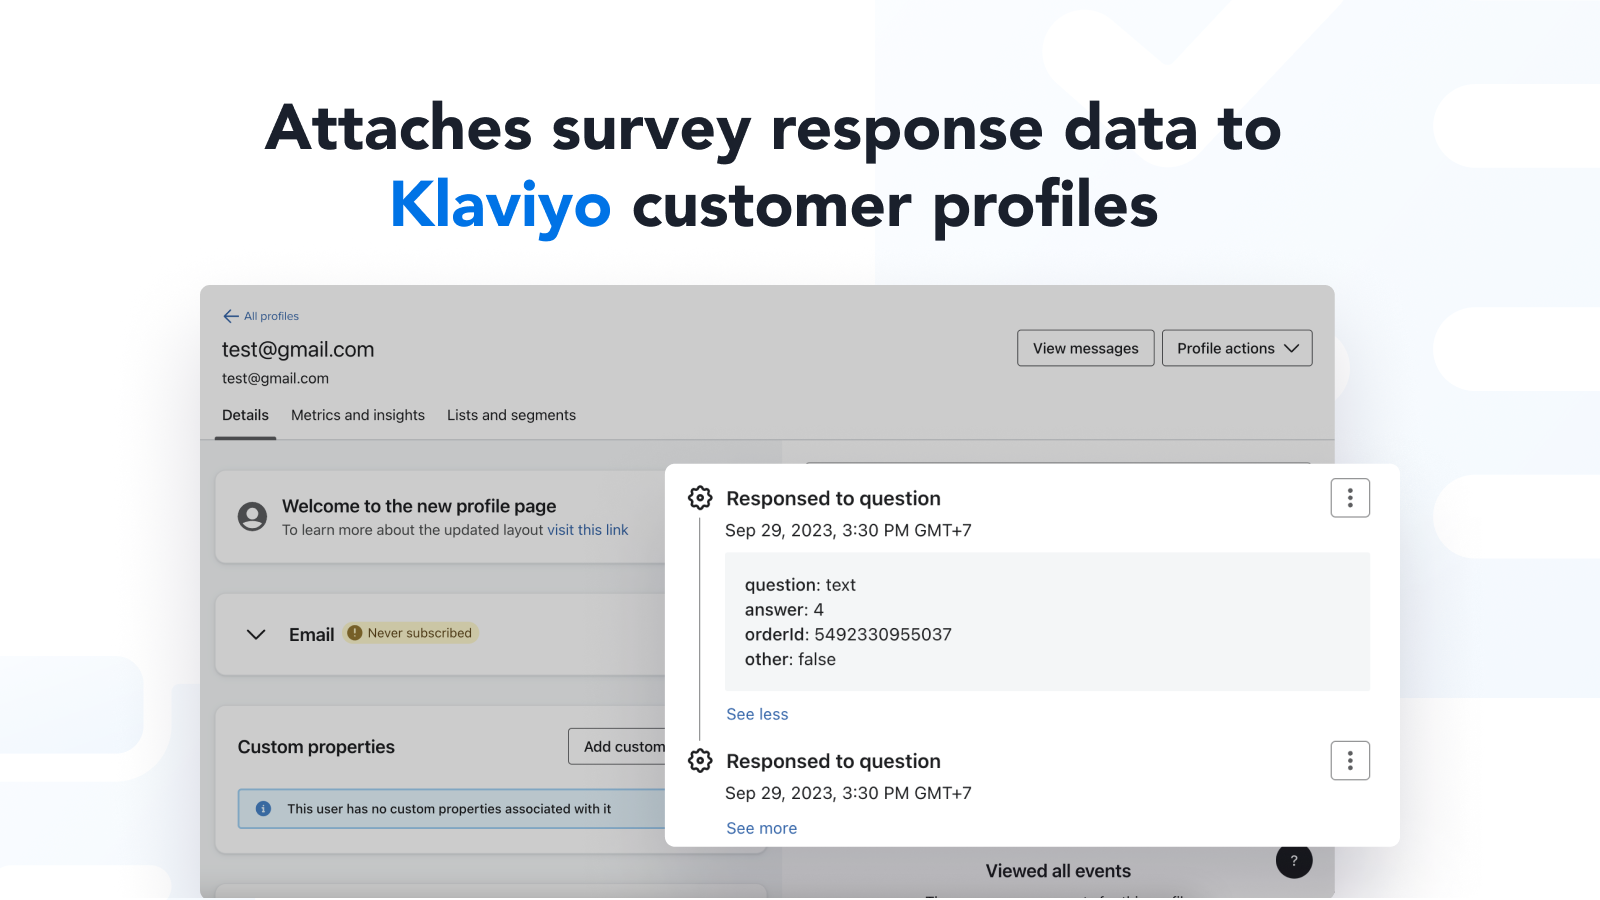This screenshot has height=900, width=1600.
Task: Click the back arrow beside All profiles
Action: (231, 316)
